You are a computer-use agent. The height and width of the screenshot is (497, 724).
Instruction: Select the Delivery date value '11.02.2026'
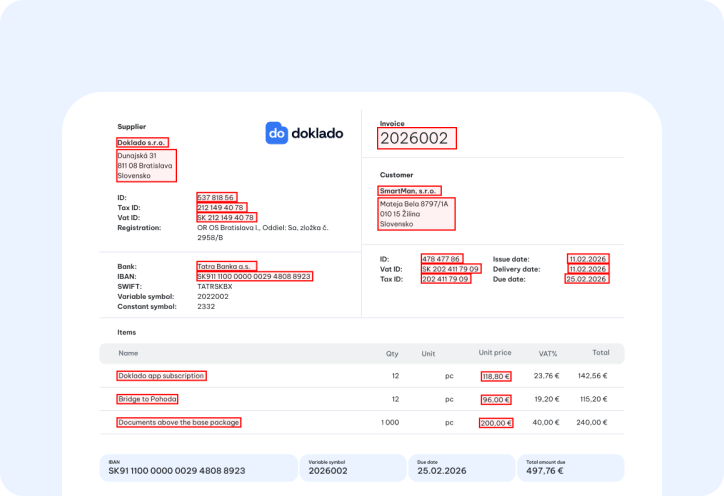click(587, 269)
